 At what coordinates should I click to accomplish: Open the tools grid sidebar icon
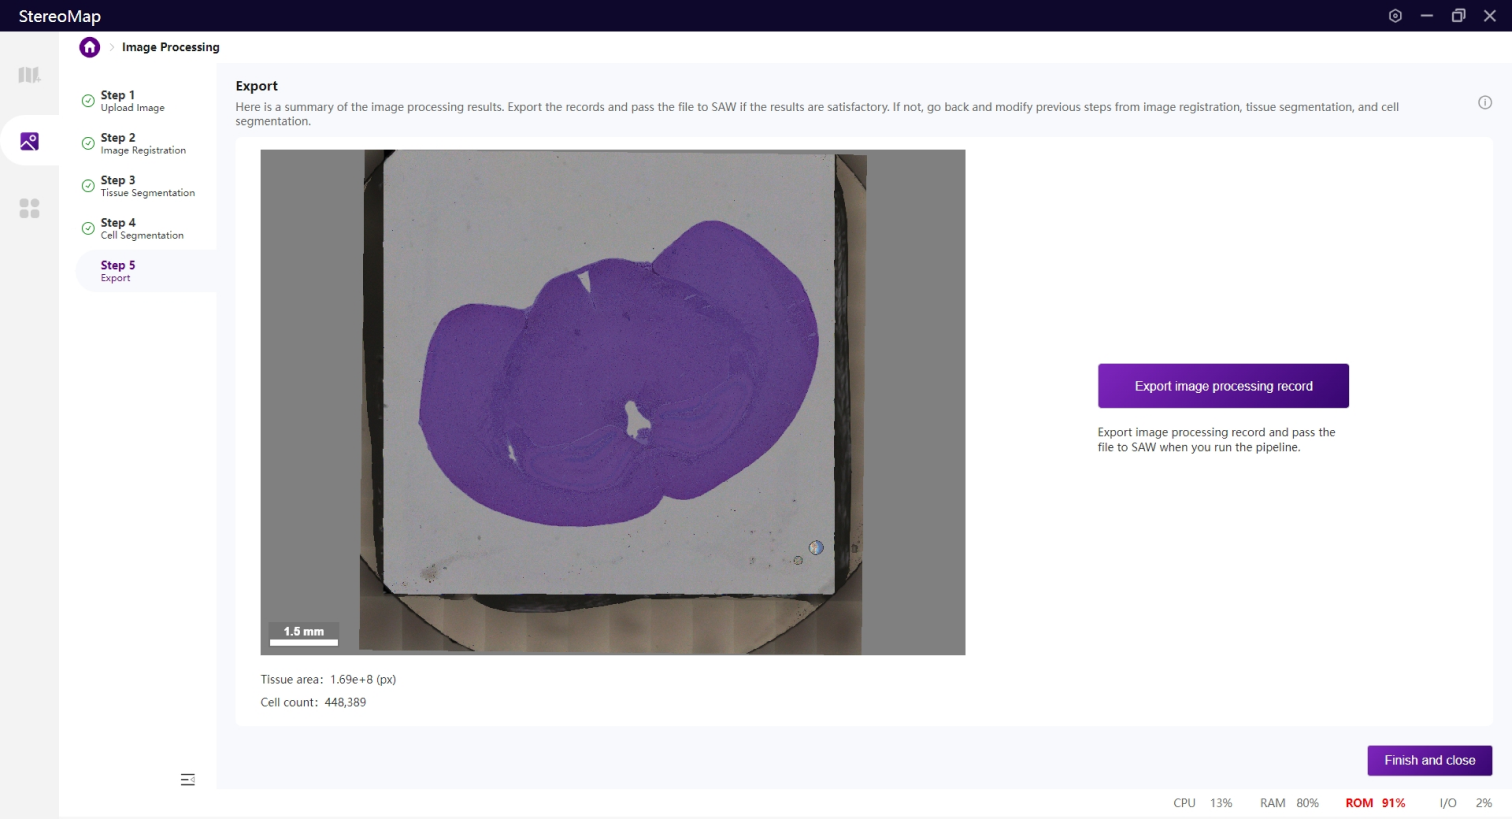coord(29,208)
